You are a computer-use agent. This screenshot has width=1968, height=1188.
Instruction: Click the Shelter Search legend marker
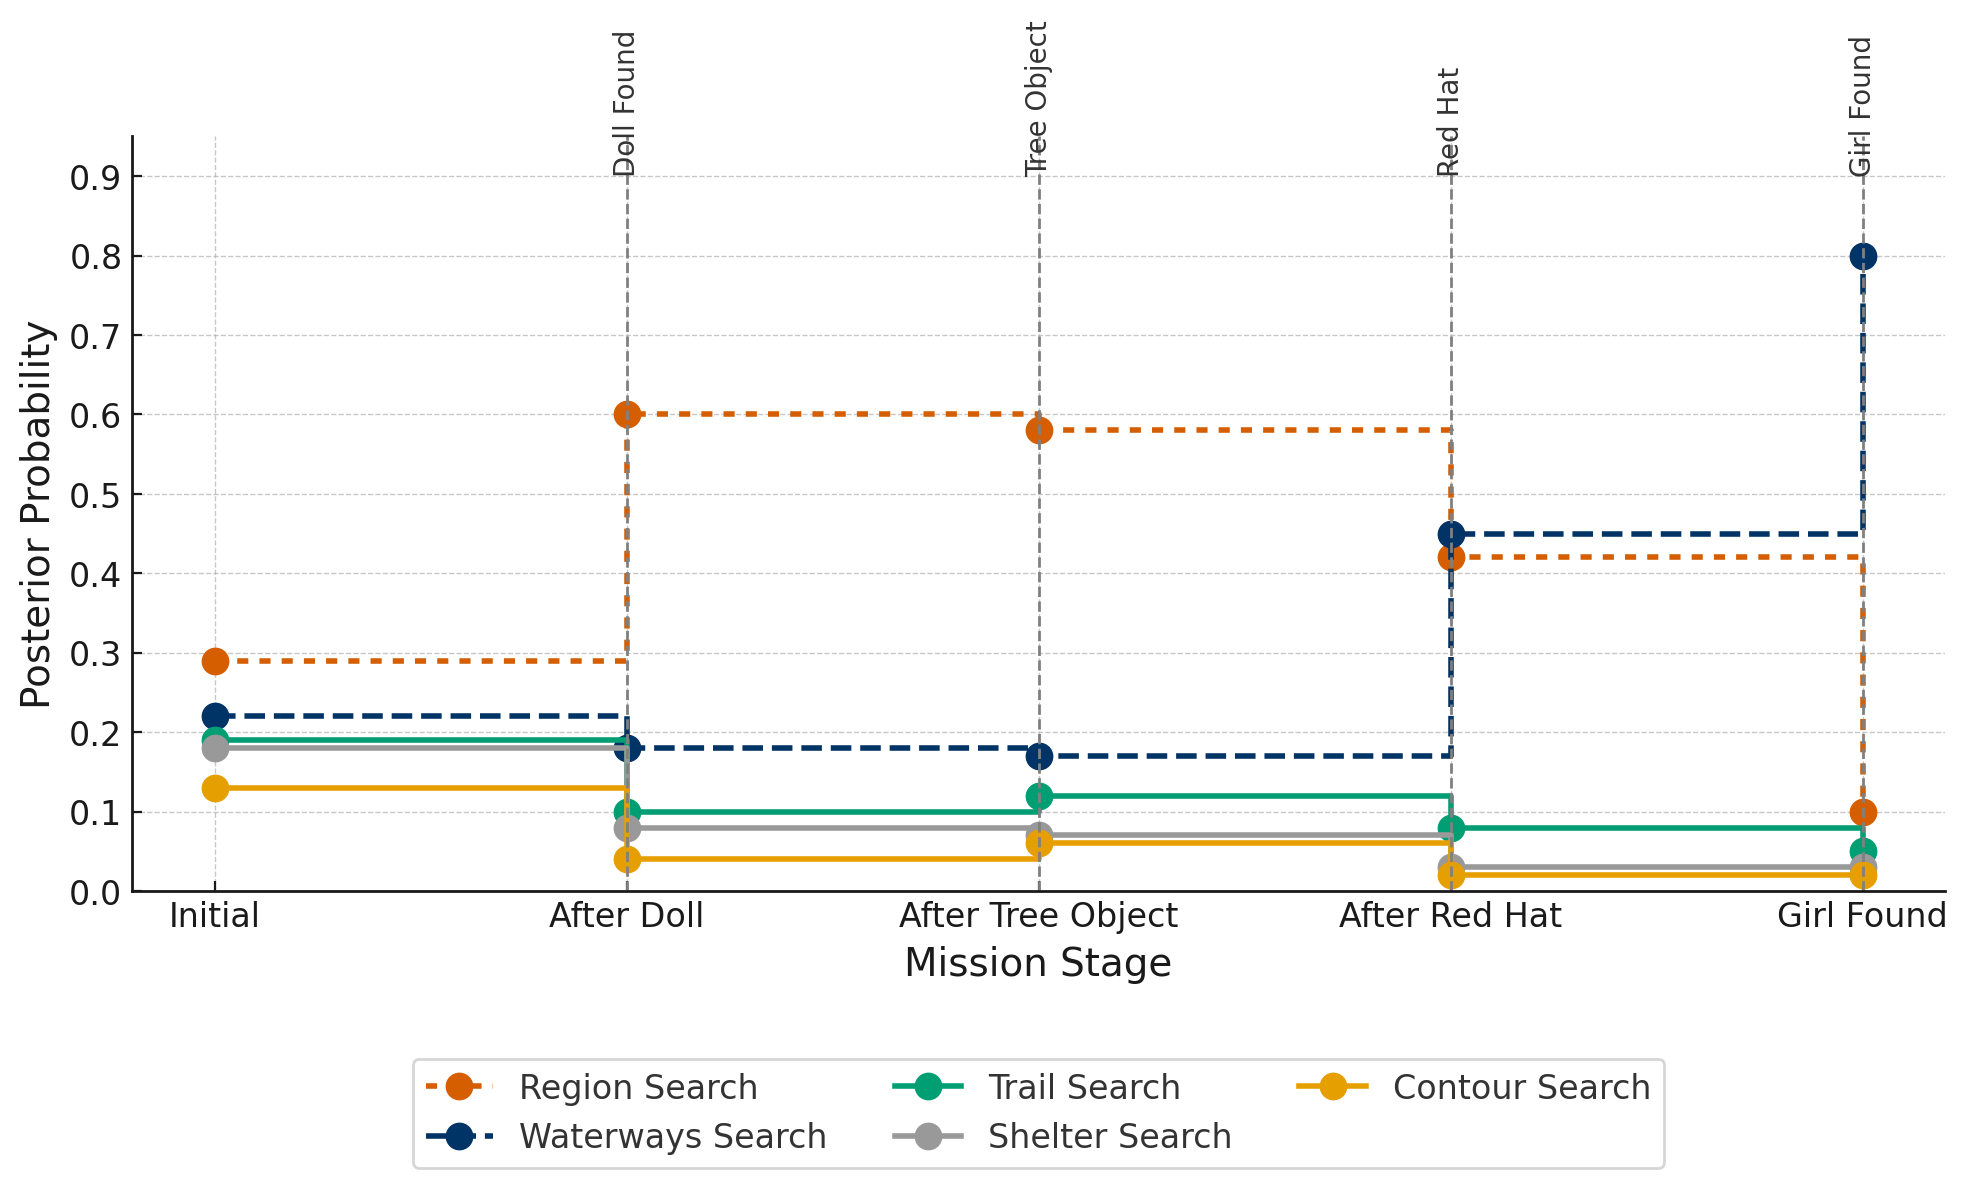click(928, 1136)
